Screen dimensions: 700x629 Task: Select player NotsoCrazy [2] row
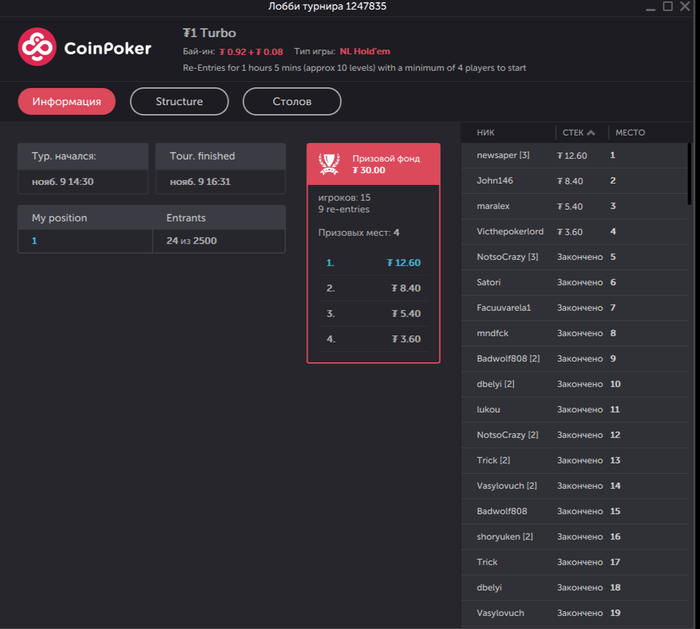[574, 435]
